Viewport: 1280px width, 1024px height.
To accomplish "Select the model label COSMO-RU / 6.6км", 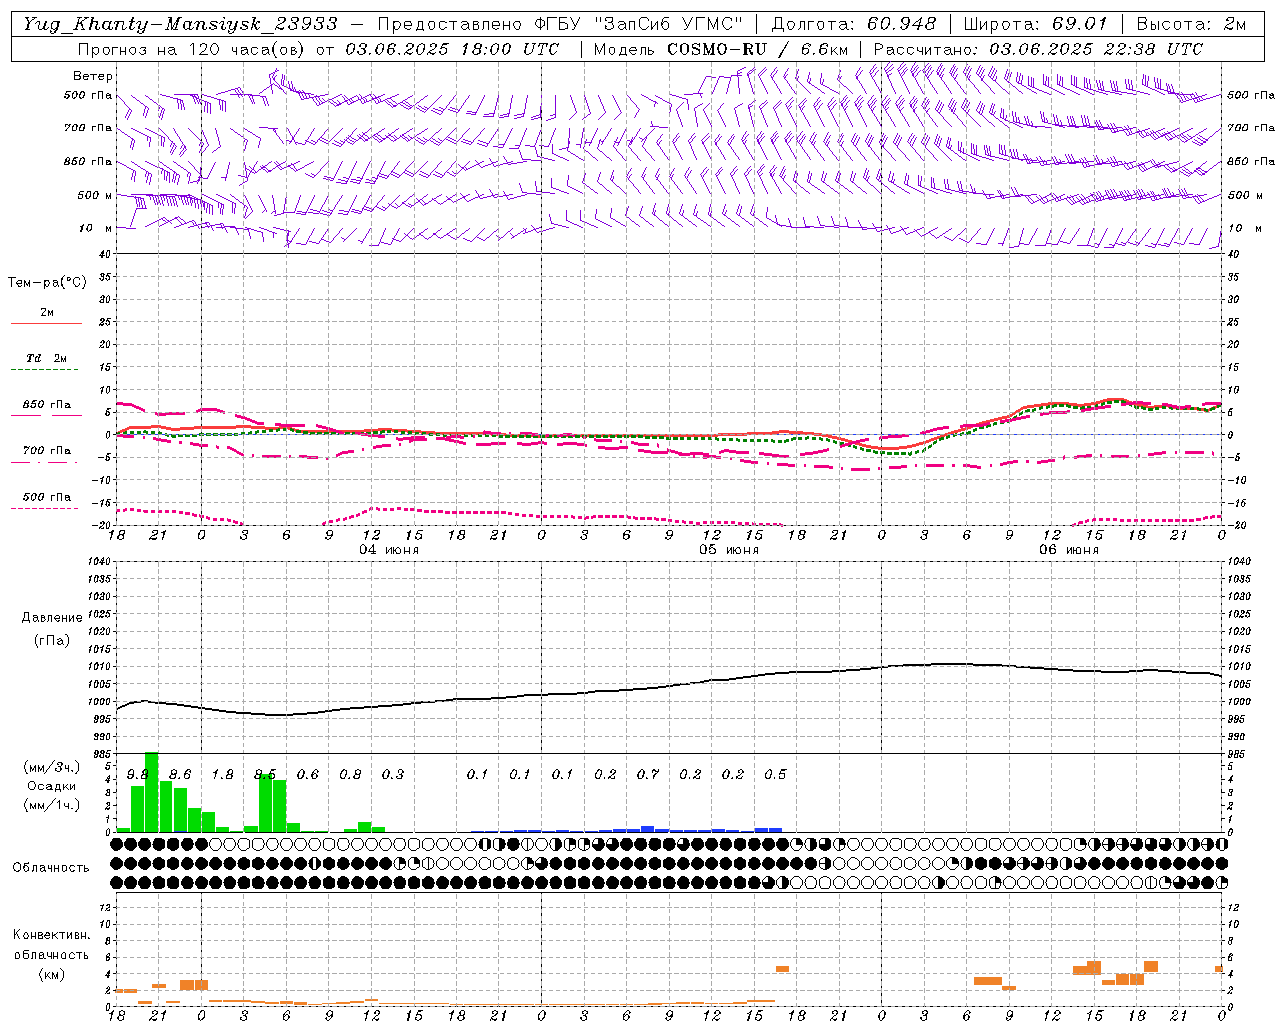I will click(x=758, y=49).
